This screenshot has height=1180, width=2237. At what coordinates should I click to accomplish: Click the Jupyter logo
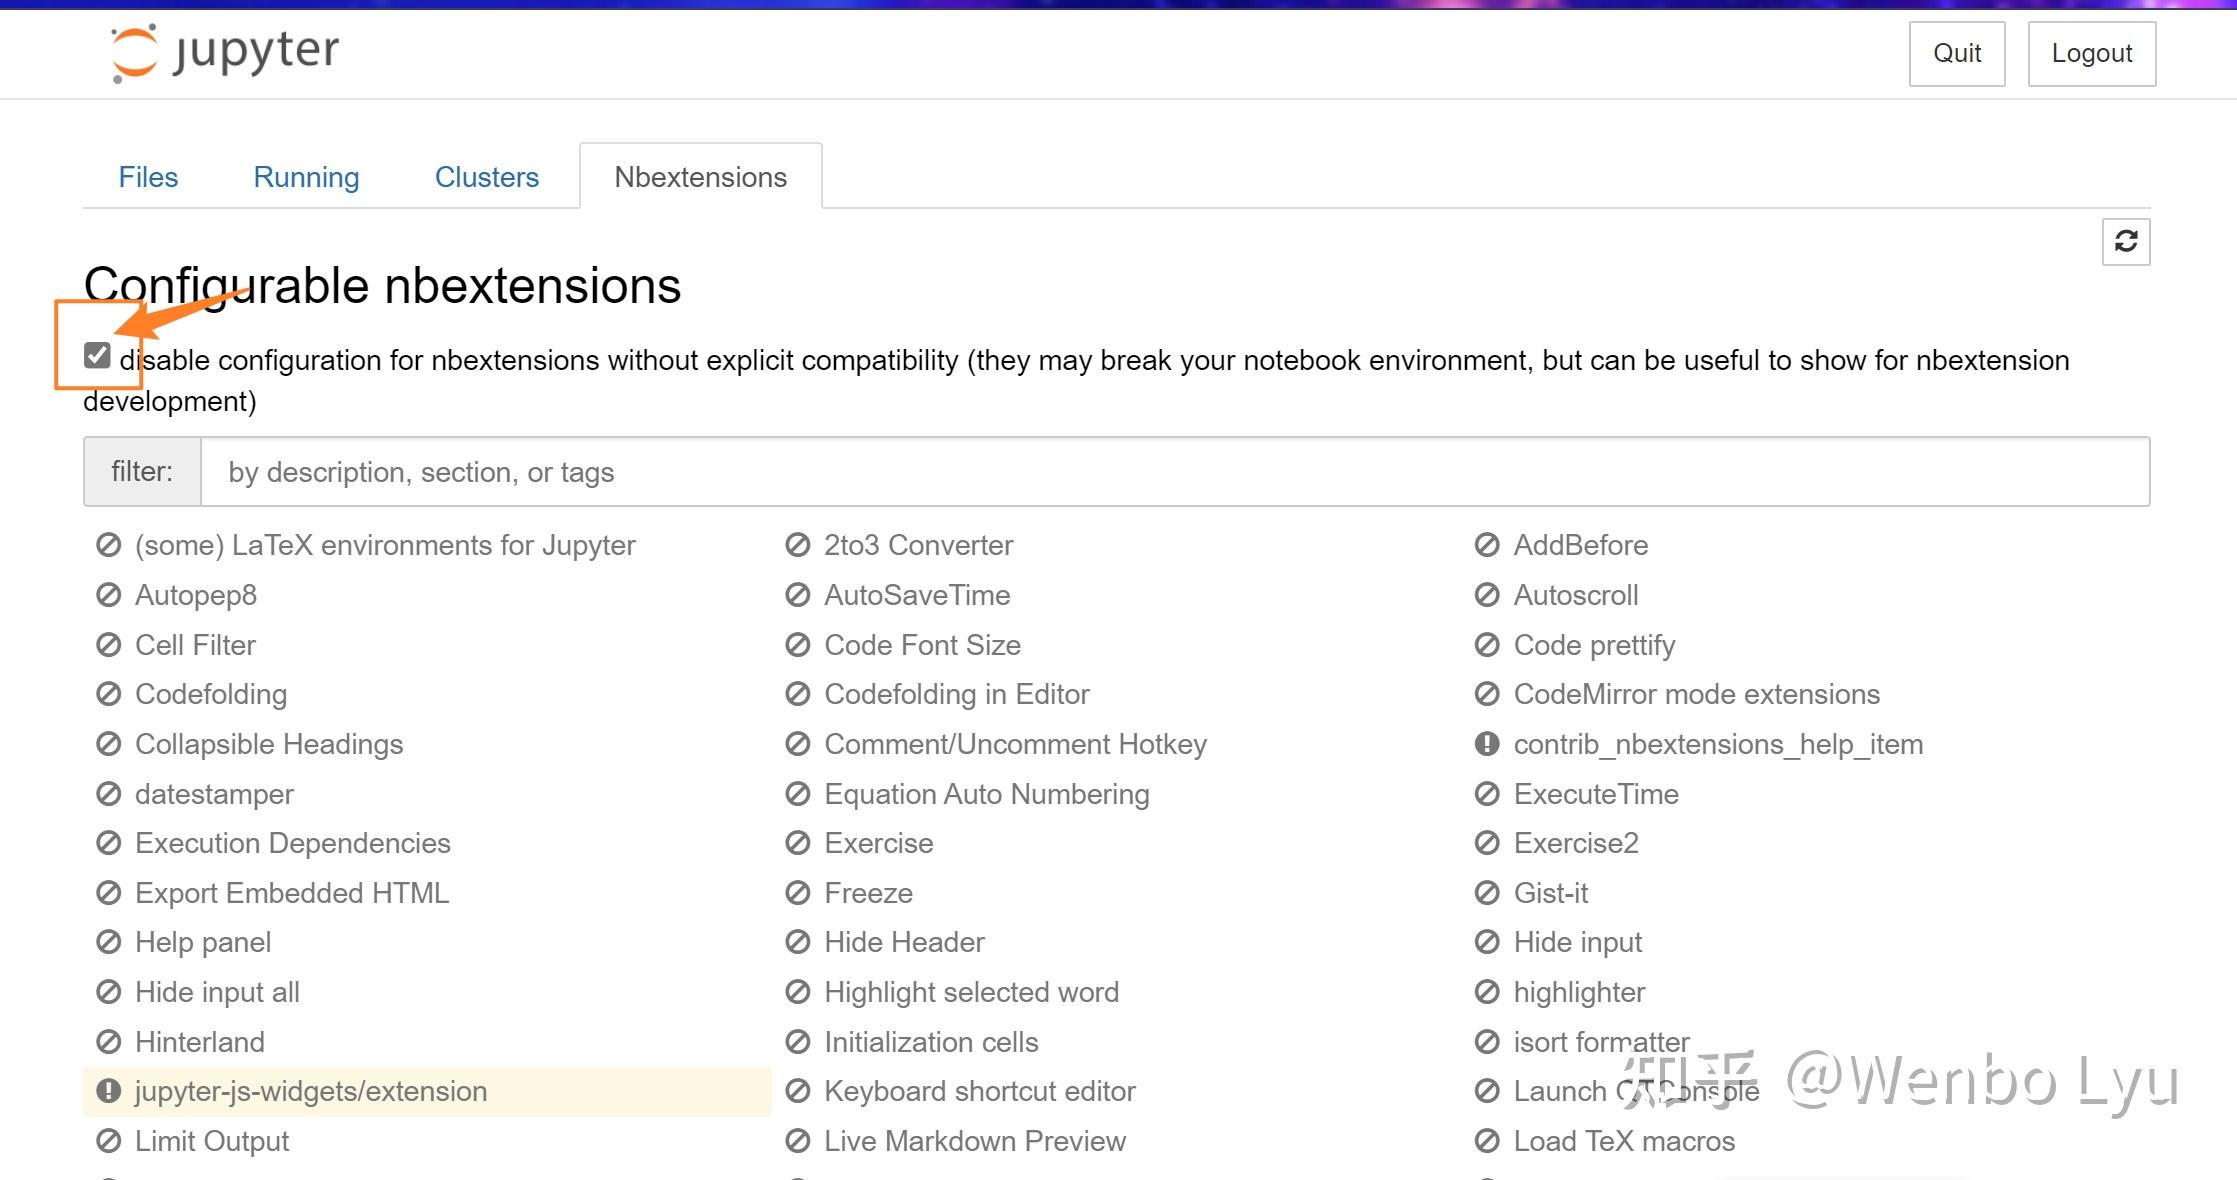(225, 52)
